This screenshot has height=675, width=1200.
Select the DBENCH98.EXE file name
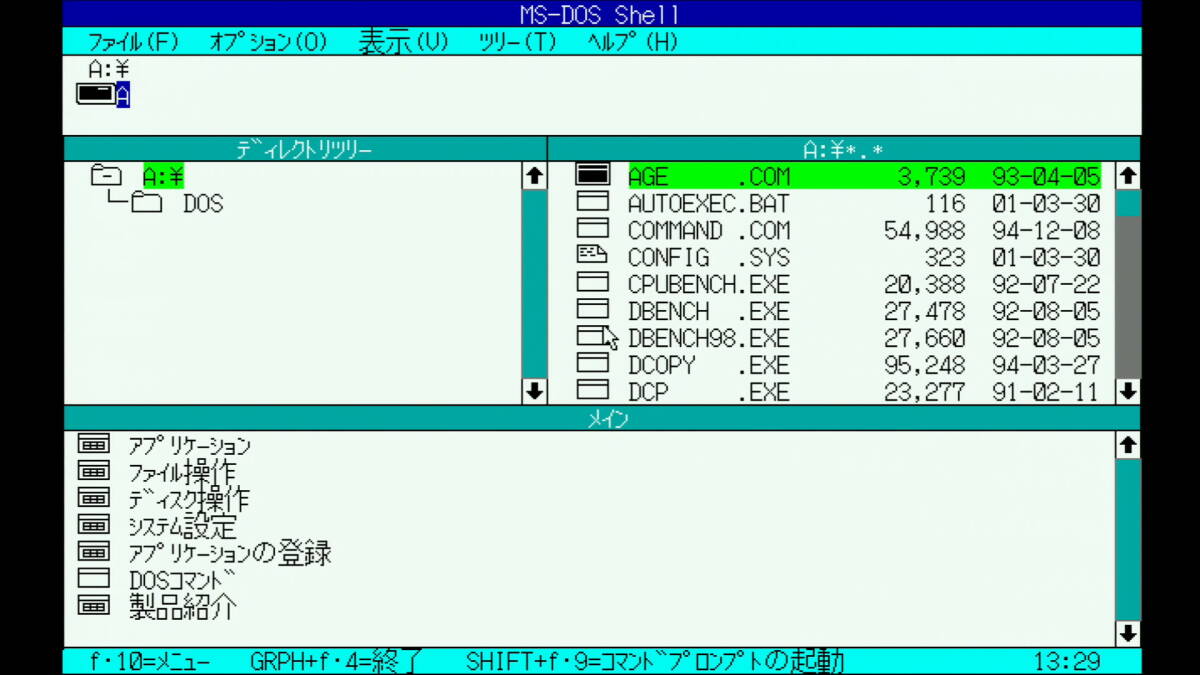[709, 338]
